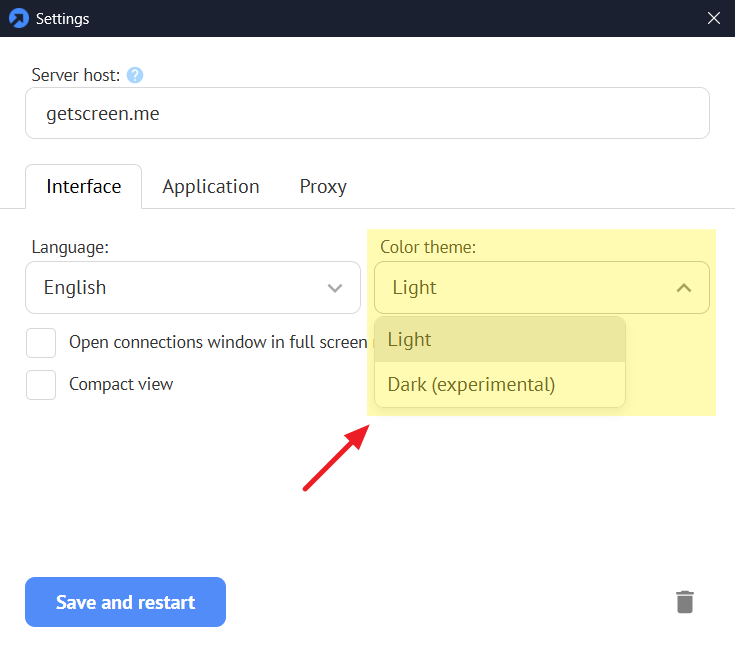Open the Proxy tab
Screen dimensions: 735x655
pos(323,187)
